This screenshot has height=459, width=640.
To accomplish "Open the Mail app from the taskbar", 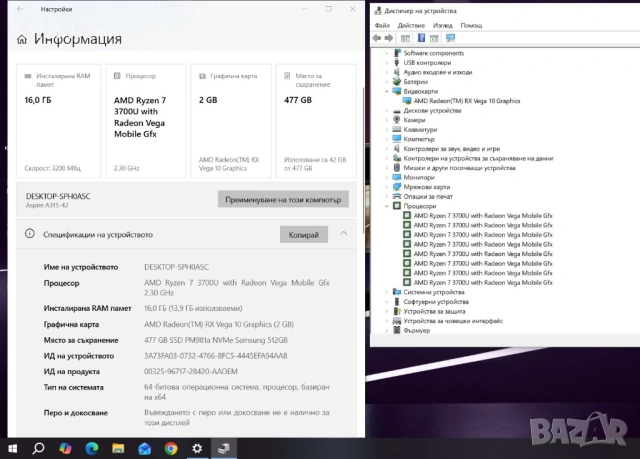I will 145,449.
